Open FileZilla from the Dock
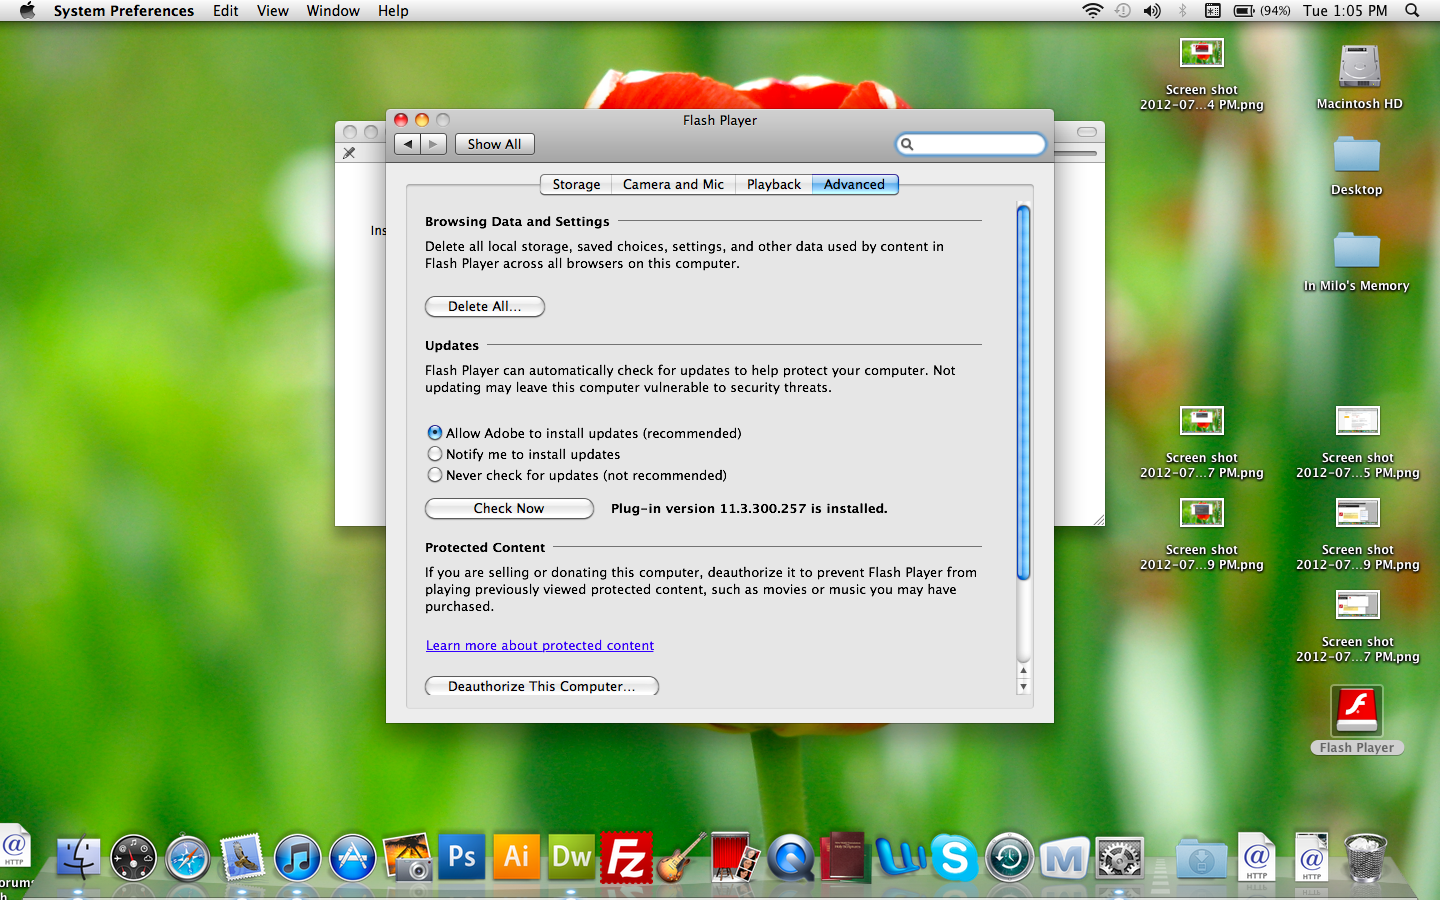This screenshot has height=900, width=1440. point(626,858)
